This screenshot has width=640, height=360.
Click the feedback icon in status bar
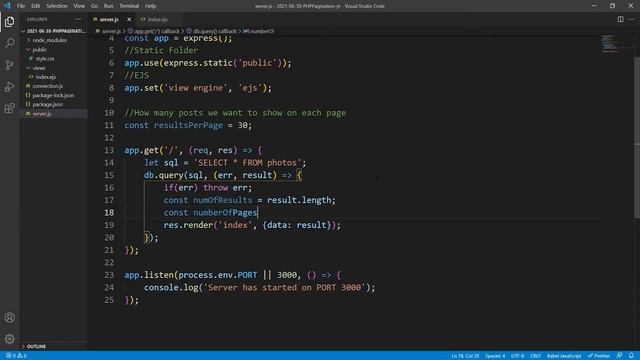tap(620, 356)
